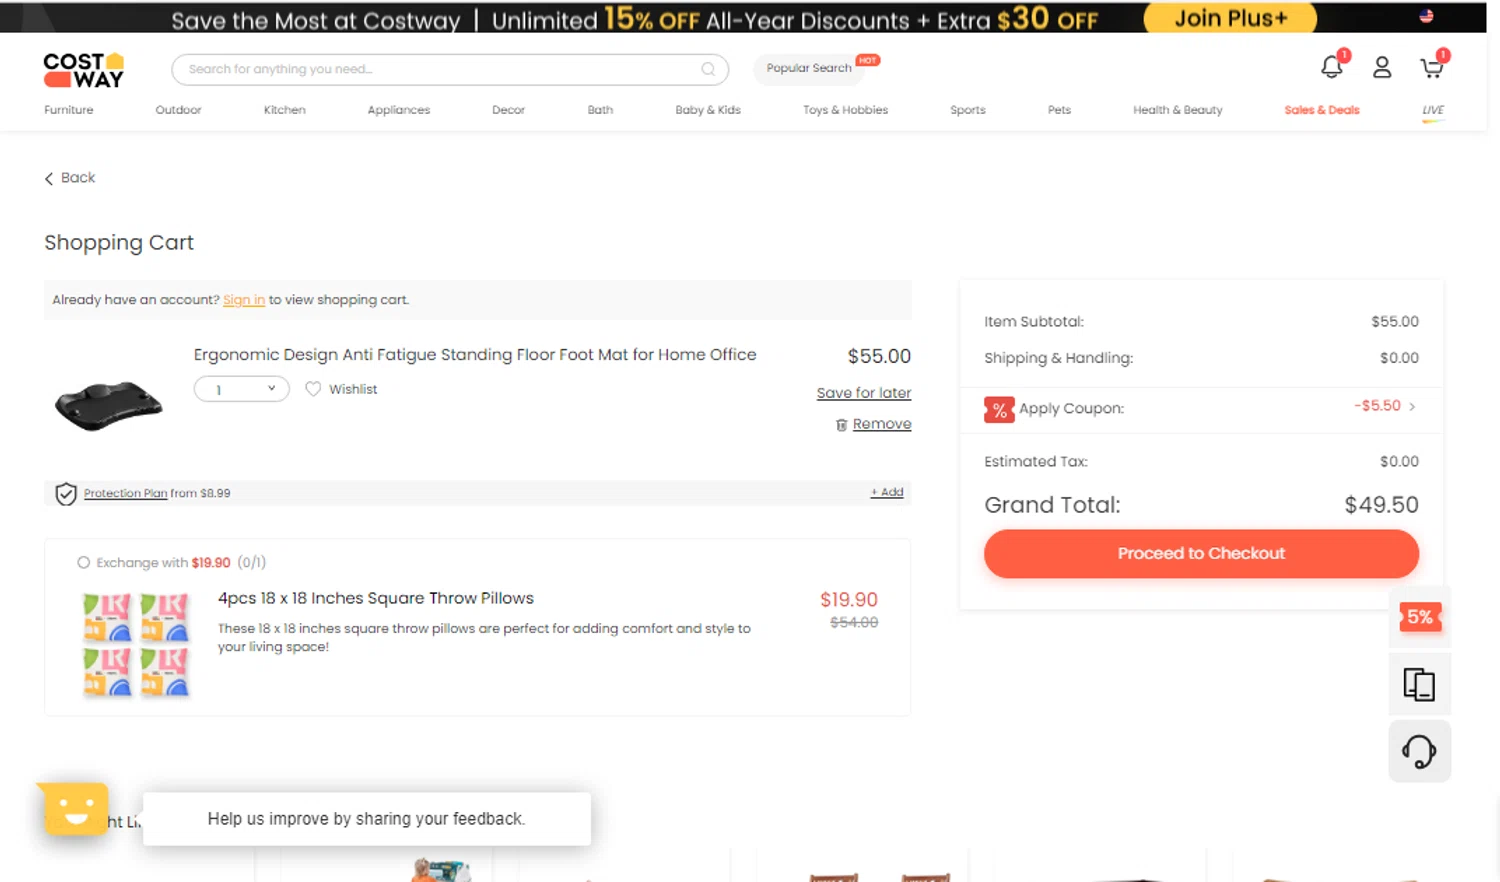1500x882 pixels.
Task: Open the Sports menu
Action: coord(968,110)
